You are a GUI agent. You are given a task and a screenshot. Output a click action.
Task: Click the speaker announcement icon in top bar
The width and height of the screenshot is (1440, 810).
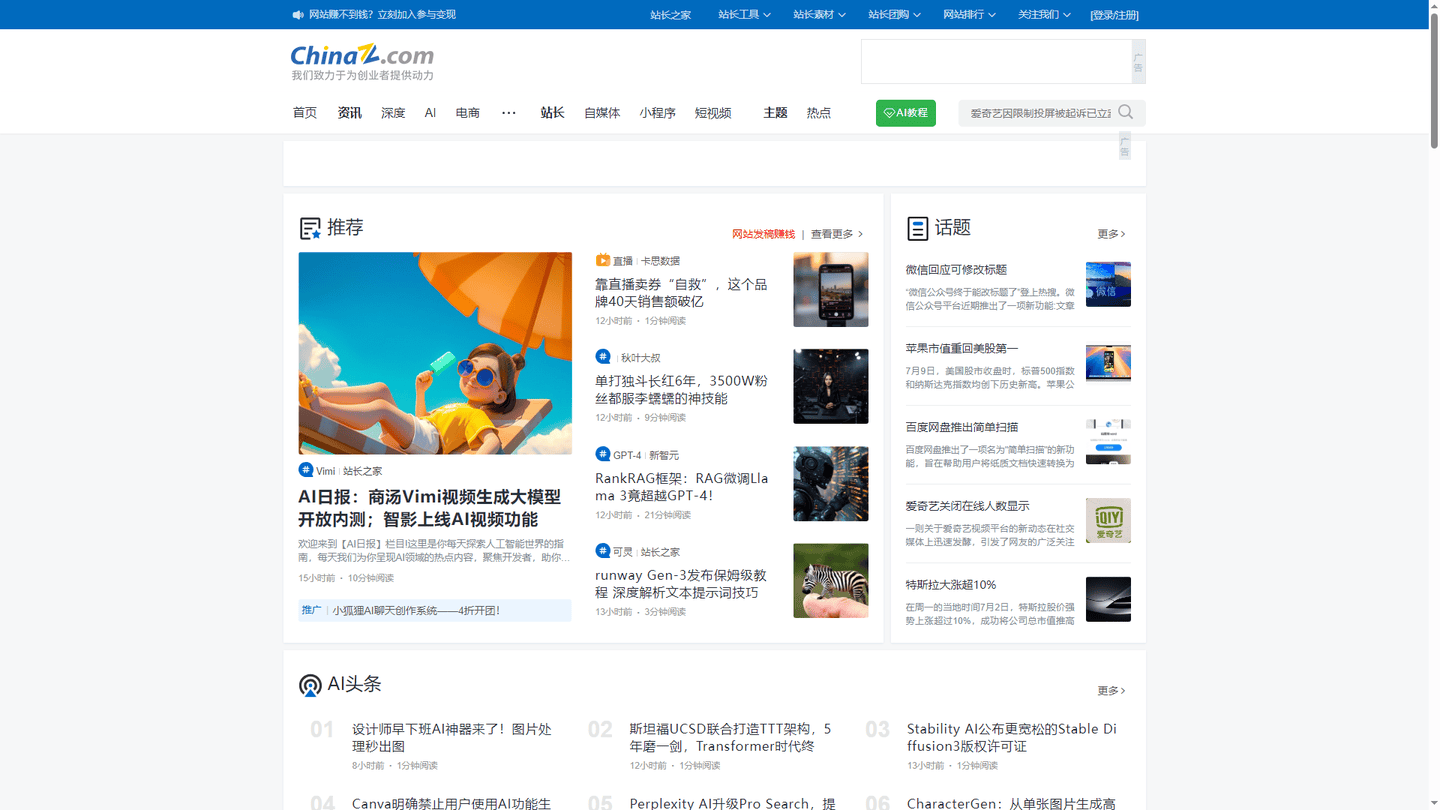[x=298, y=15]
